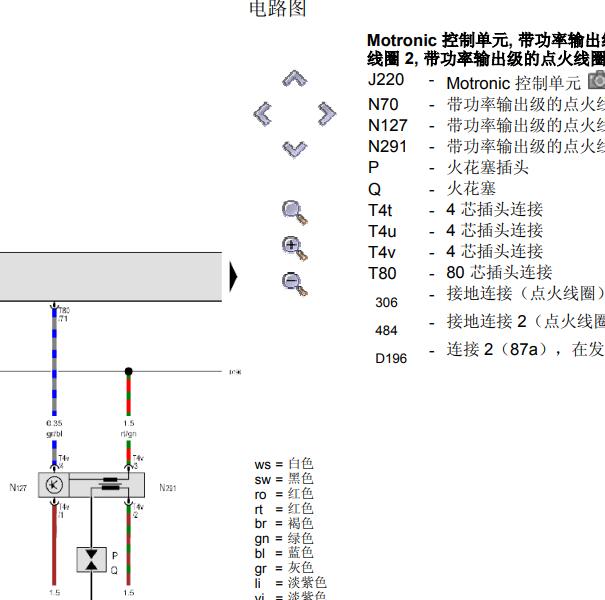Screen dimensions: 605x600
Task: Select legend entry T80
Action: pyautogui.click(x=382, y=273)
